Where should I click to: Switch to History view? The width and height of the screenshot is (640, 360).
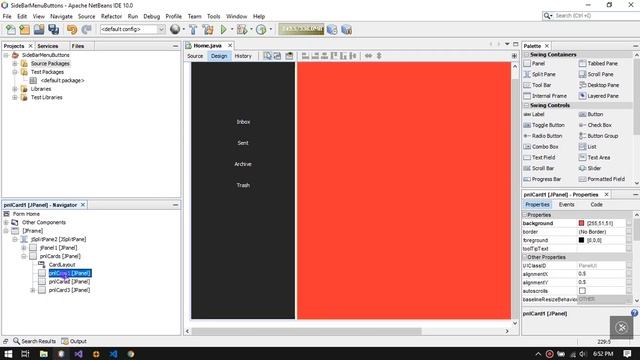[243, 56]
